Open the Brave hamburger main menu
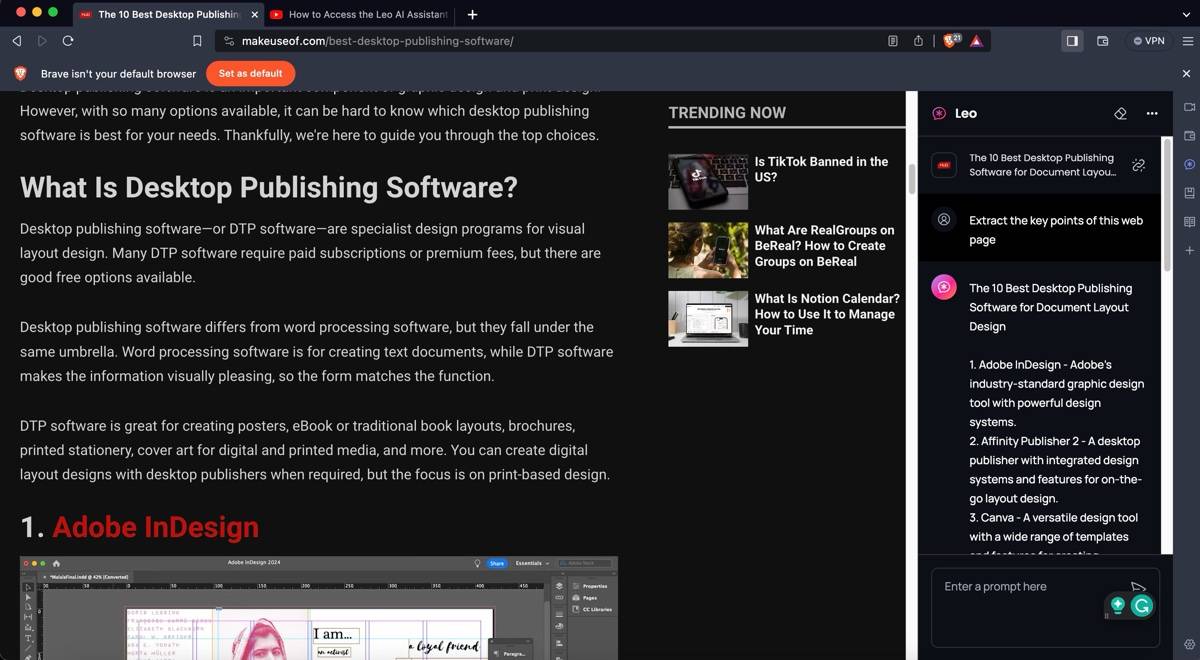 (1187, 41)
